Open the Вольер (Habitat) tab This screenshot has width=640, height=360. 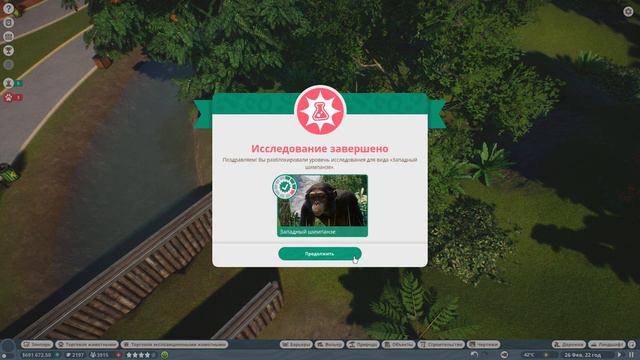tap(329, 344)
